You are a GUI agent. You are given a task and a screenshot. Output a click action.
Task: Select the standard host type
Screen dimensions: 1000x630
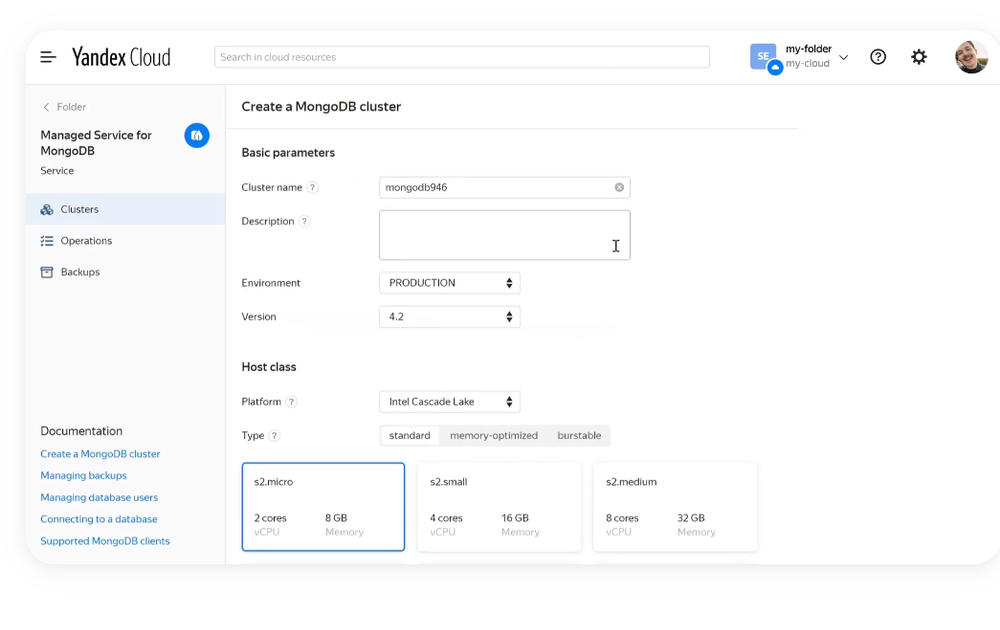[x=409, y=435]
